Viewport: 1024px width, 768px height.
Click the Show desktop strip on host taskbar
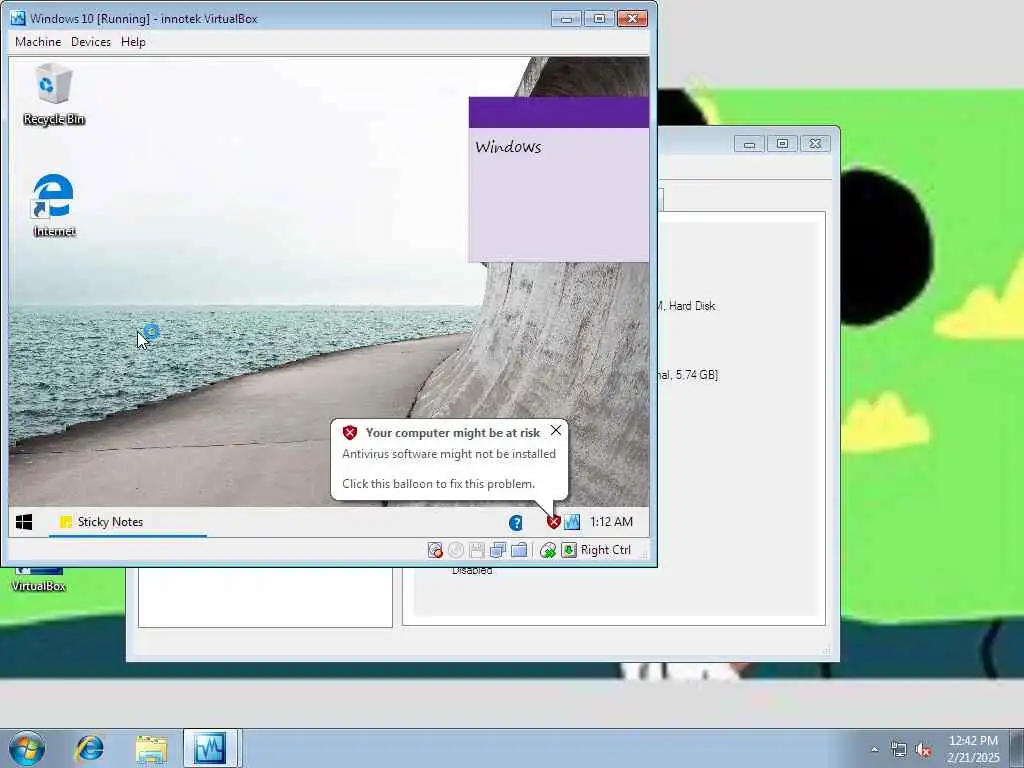tap(1017, 748)
